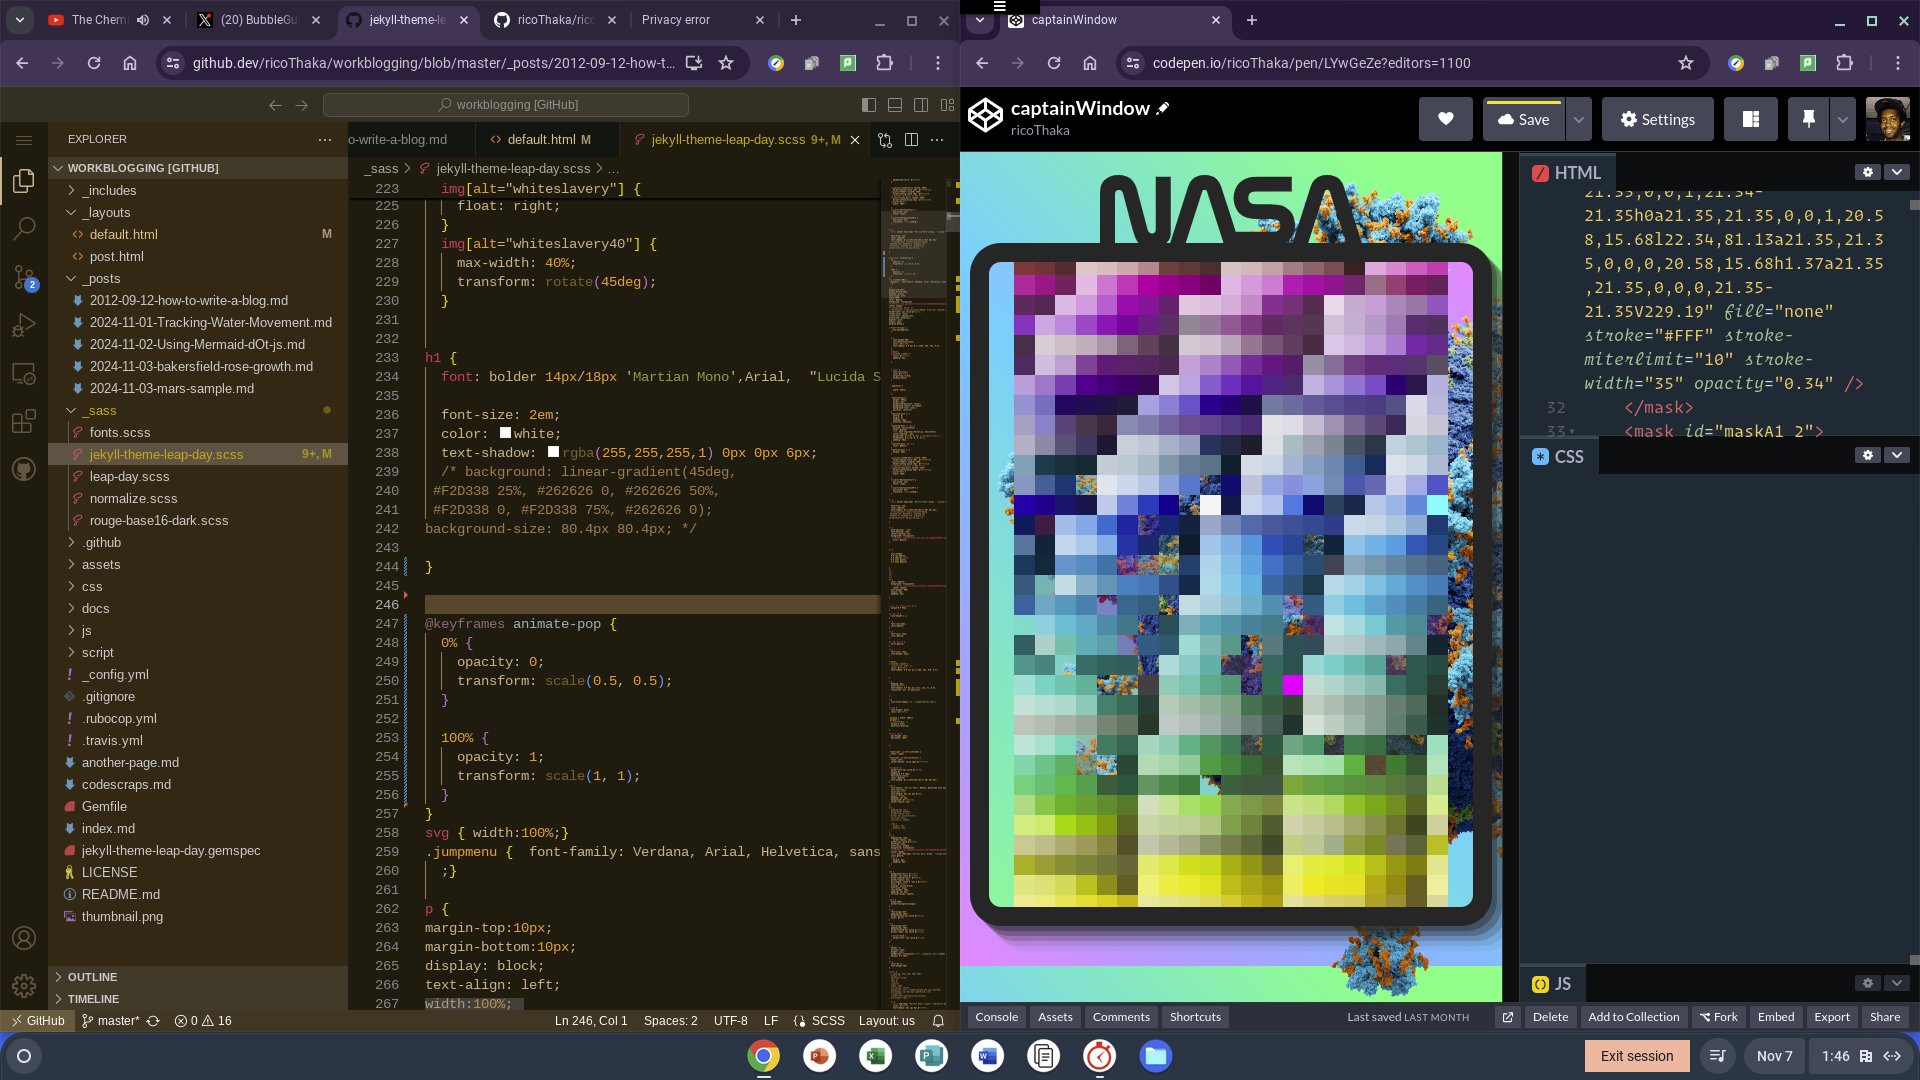Change CodePen editor layout view
Image resolution: width=1920 pixels, height=1080 pixels.
tap(1751, 119)
